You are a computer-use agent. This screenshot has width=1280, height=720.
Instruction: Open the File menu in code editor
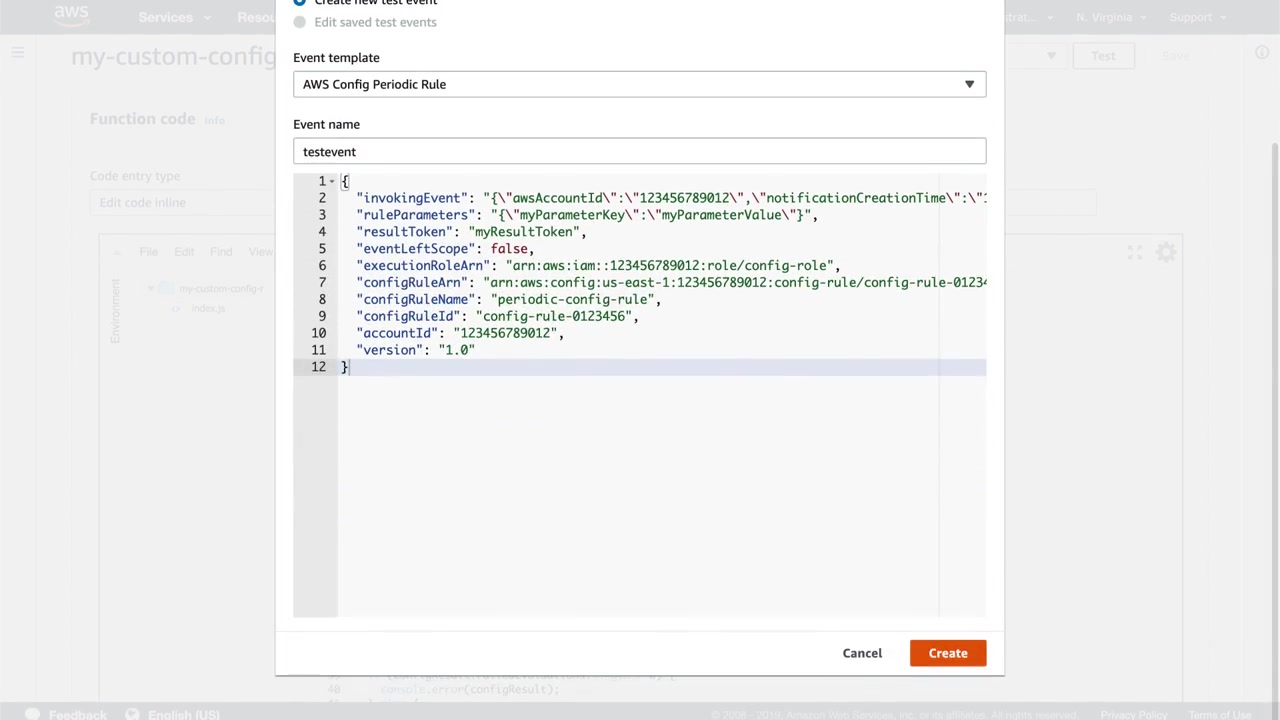pyautogui.click(x=148, y=252)
